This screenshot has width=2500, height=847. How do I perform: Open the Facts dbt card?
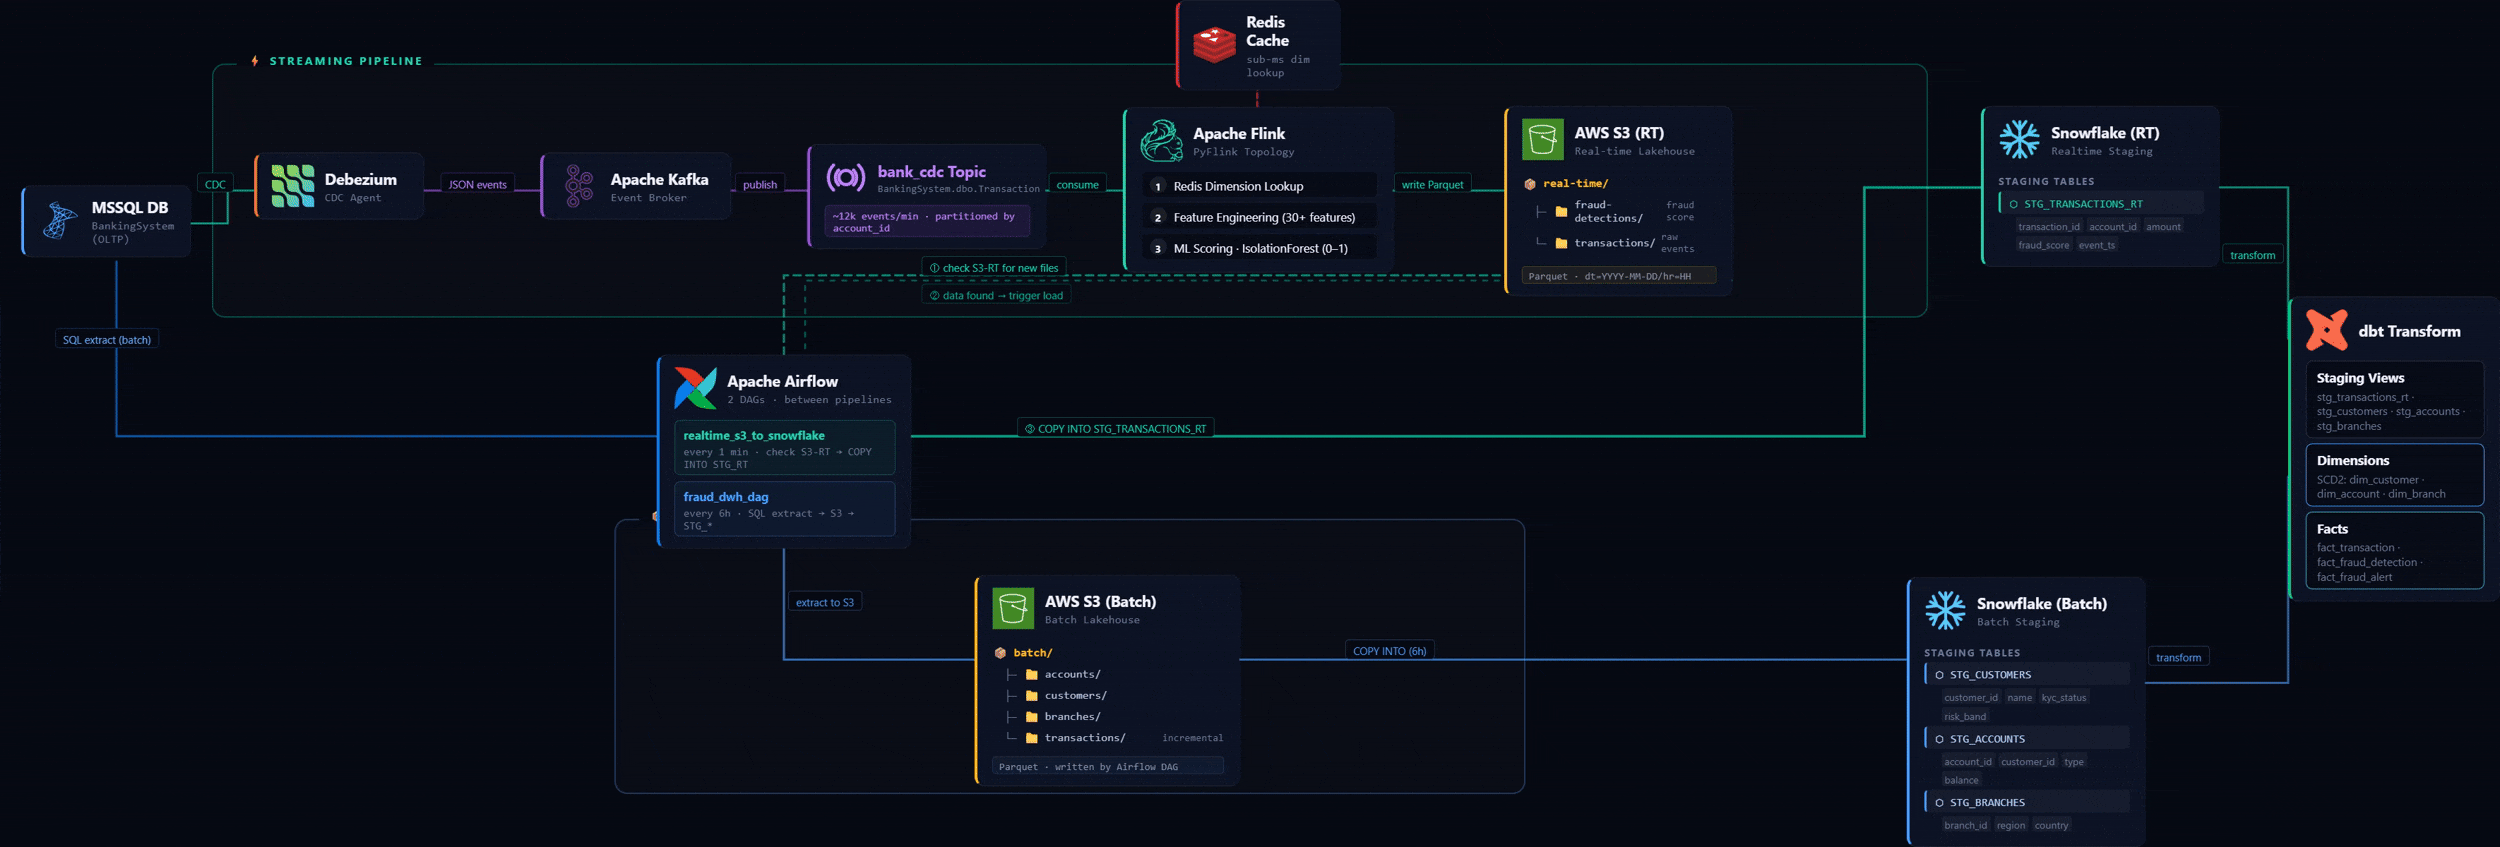click(x=2394, y=551)
